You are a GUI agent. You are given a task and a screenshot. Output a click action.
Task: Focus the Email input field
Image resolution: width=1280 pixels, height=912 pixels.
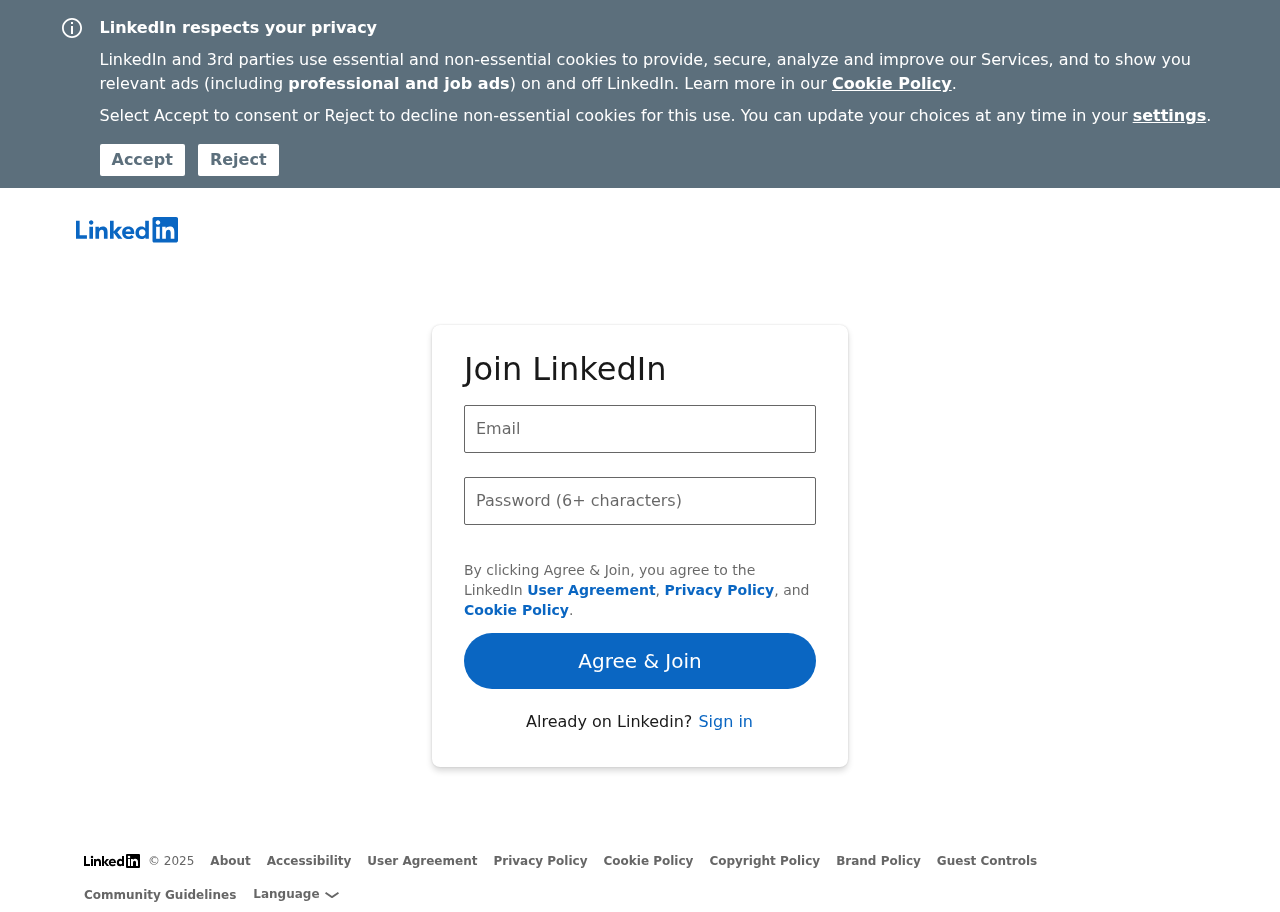pos(640,429)
